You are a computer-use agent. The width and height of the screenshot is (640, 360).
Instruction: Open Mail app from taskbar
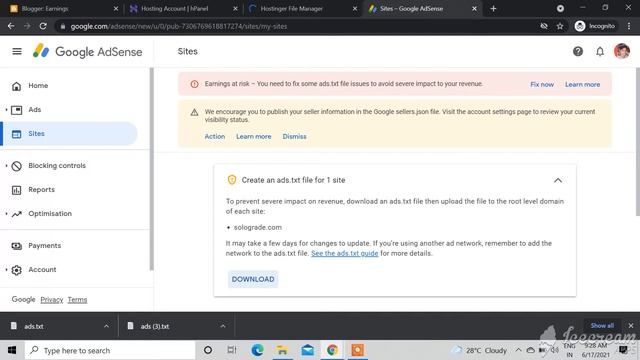pos(307,350)
